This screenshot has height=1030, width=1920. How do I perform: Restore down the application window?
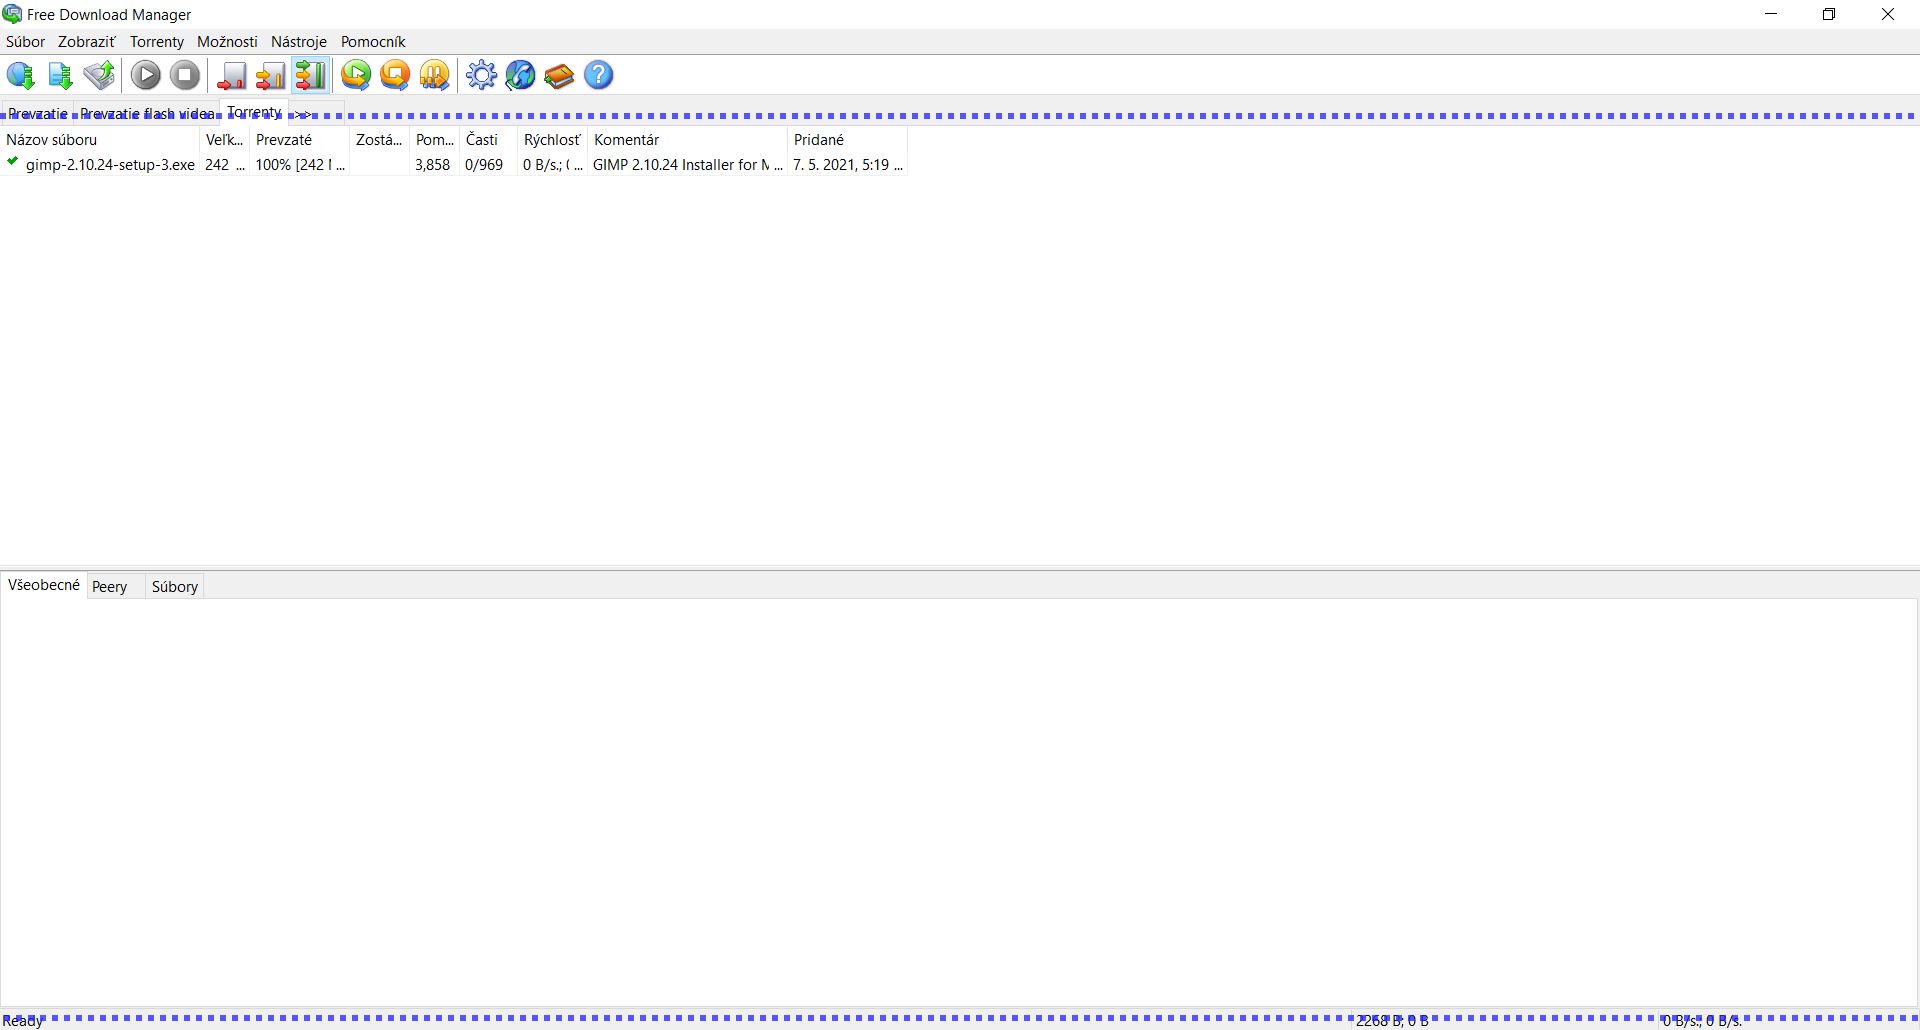pyautogui.click(x=1829, y=14)
